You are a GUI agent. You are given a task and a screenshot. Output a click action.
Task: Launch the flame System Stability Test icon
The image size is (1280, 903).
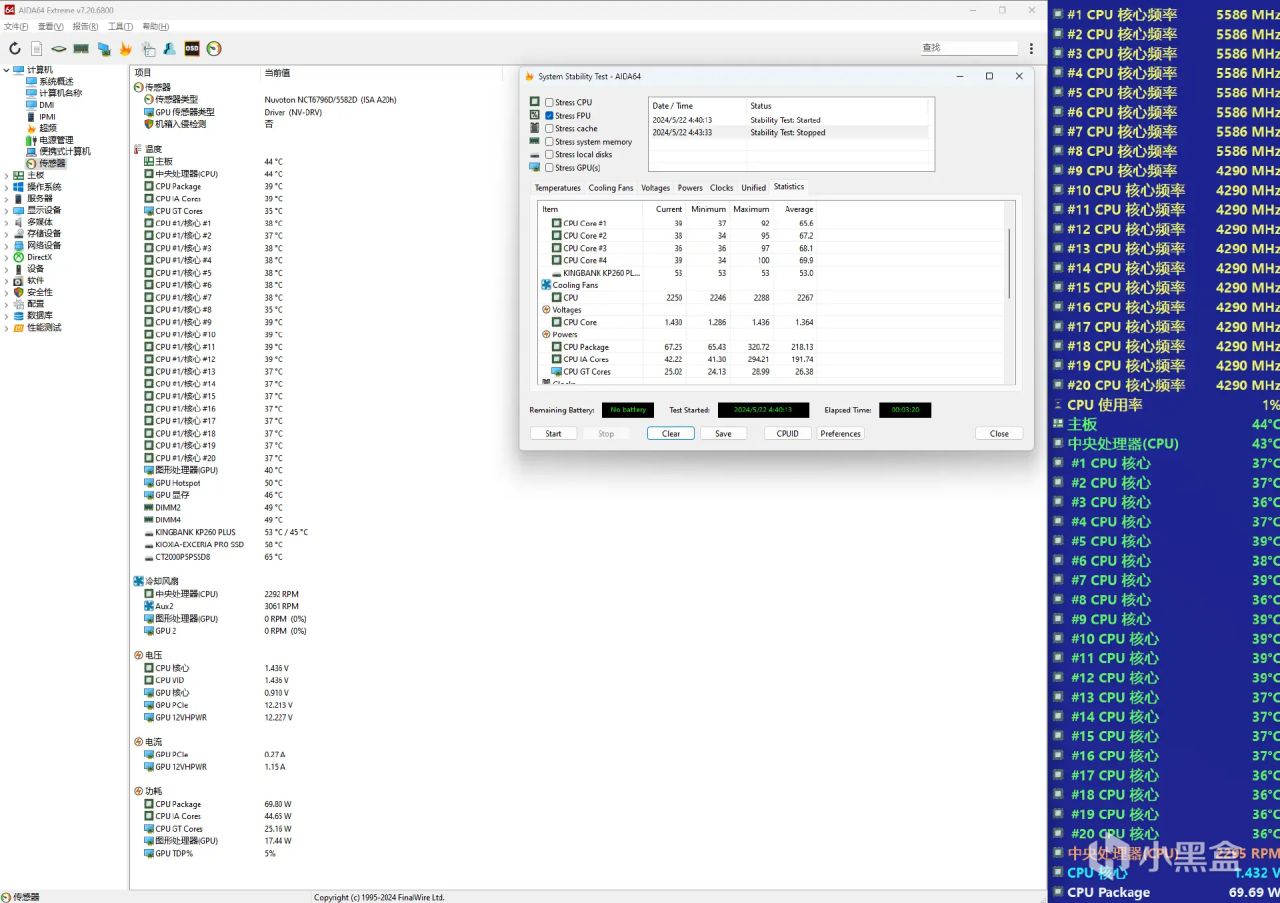pyautogui.click(x=125, y=48)
